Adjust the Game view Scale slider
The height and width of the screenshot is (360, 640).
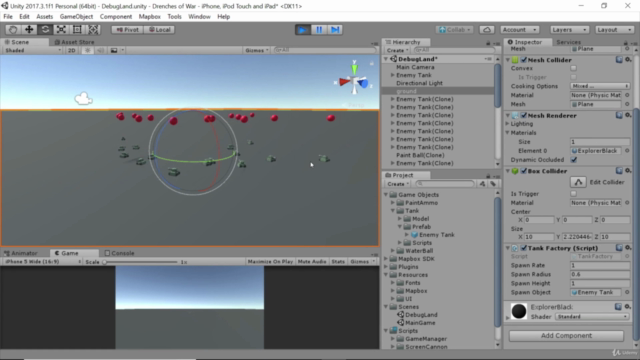141,262
